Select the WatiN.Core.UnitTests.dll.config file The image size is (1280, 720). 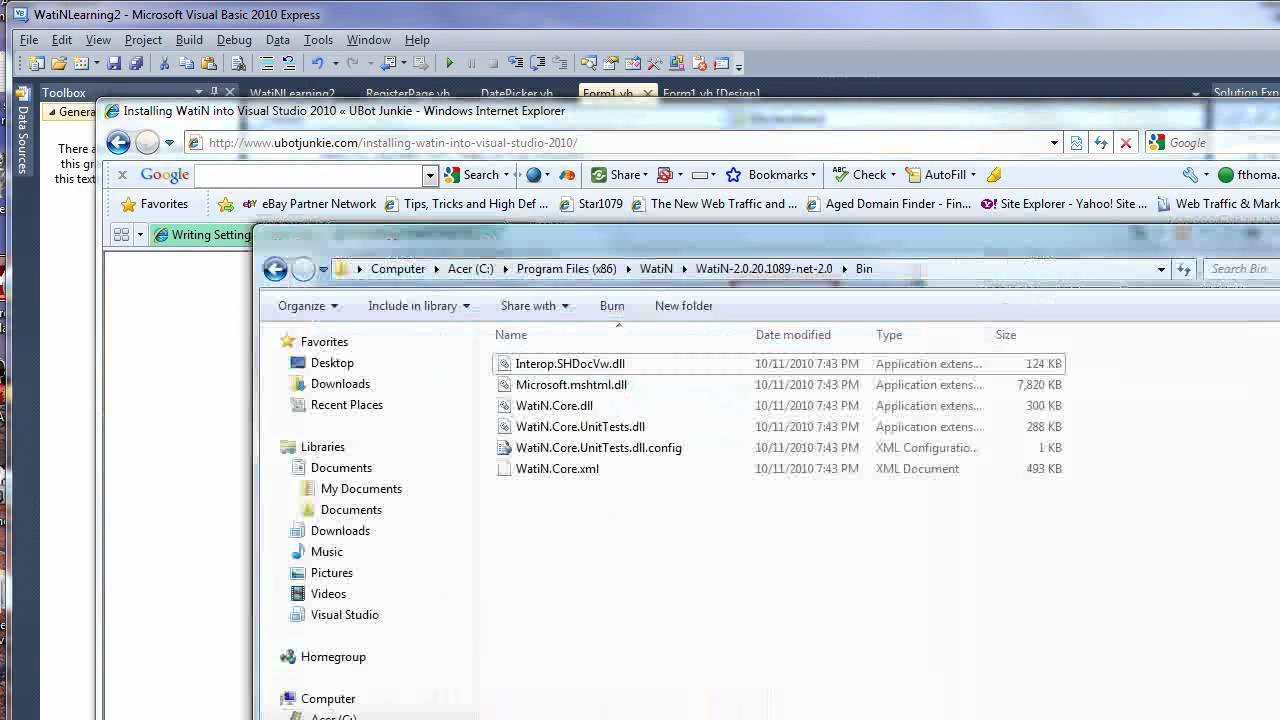(598, 448)
